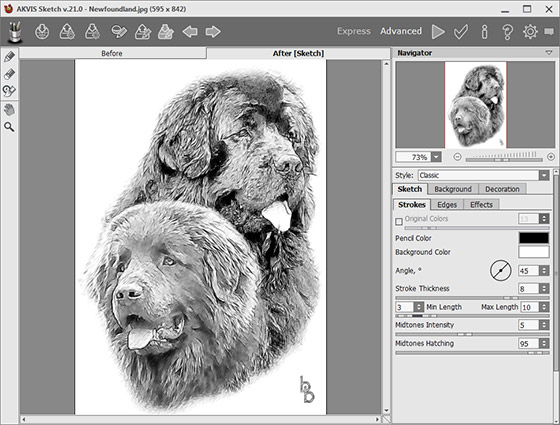Image resolution: width=560 pixels, height=425 pixels.
Task: Click the Run (play) processing button
Action: click(438, 32)
